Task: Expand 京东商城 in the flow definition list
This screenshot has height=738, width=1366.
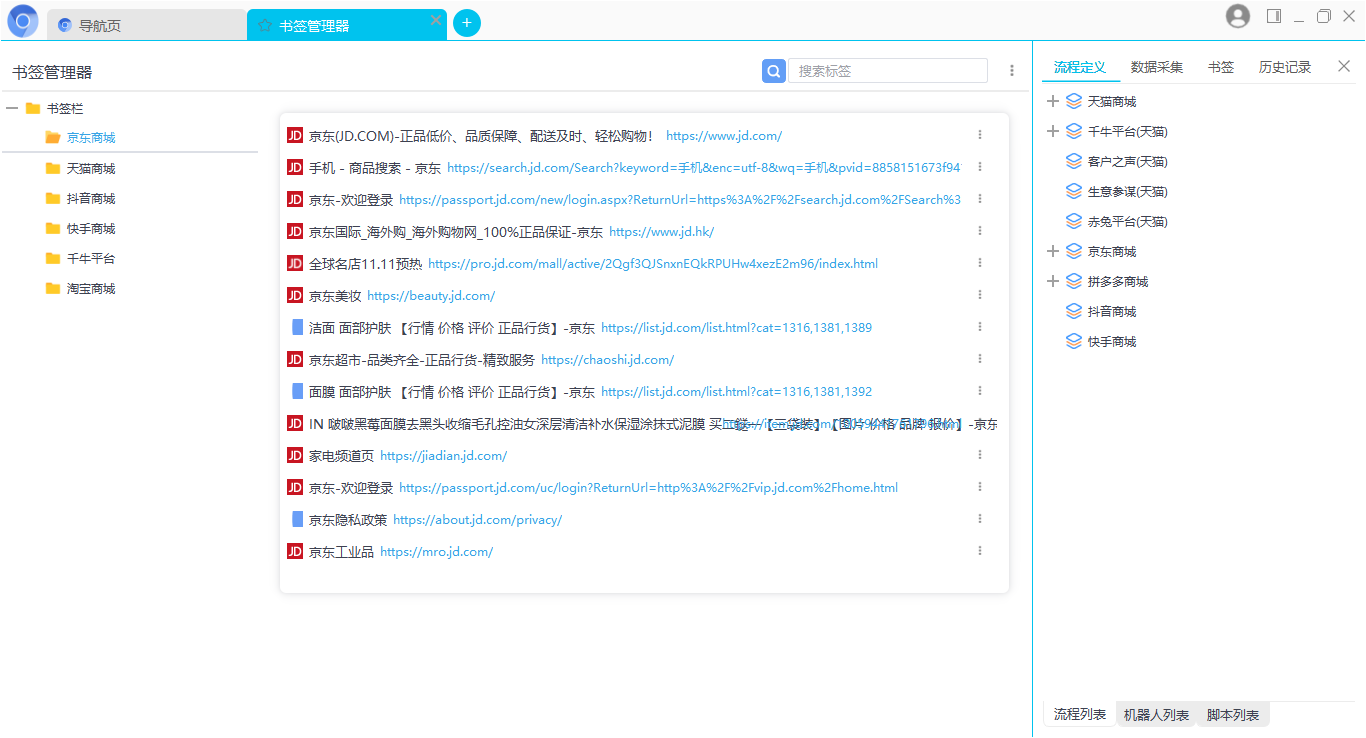Action: 1052,251
